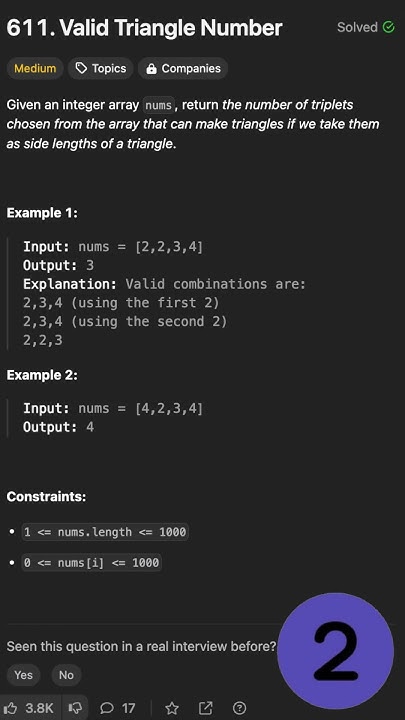Viewport: 405px width, 720px height.
Task: Answer No to real interview question
Action: (66, 675)
